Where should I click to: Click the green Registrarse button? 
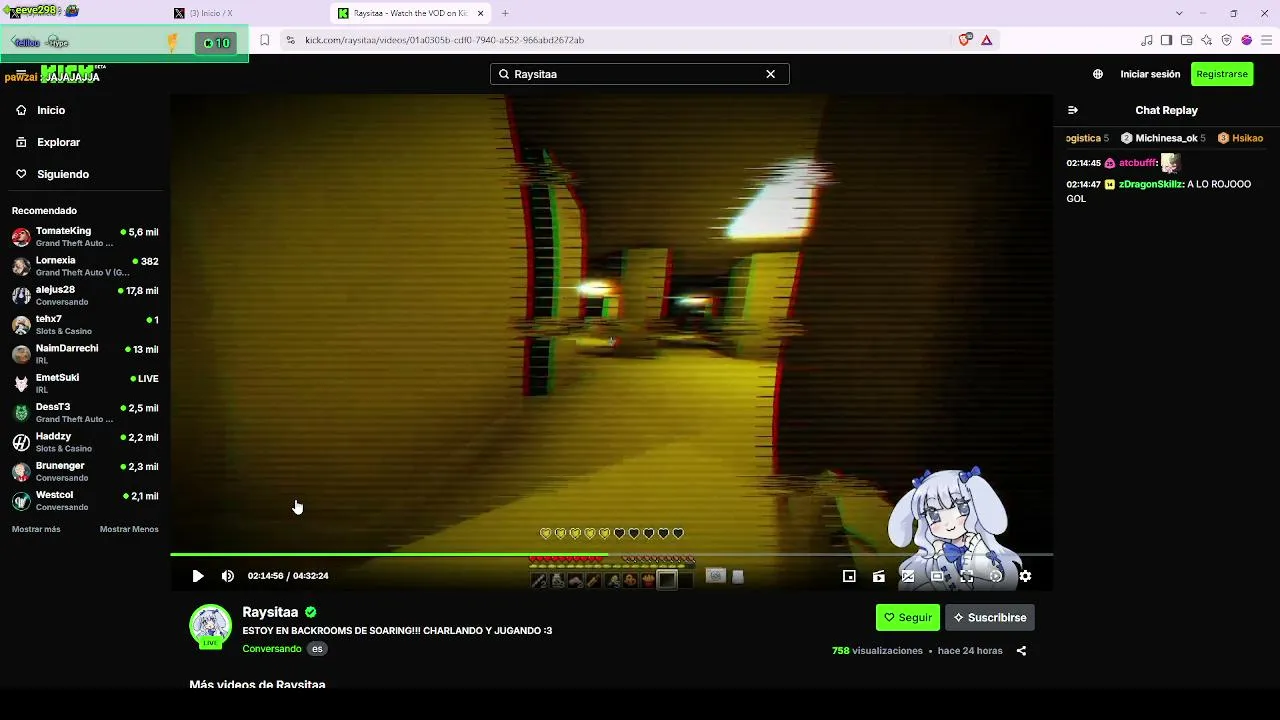coord(1222,74)
